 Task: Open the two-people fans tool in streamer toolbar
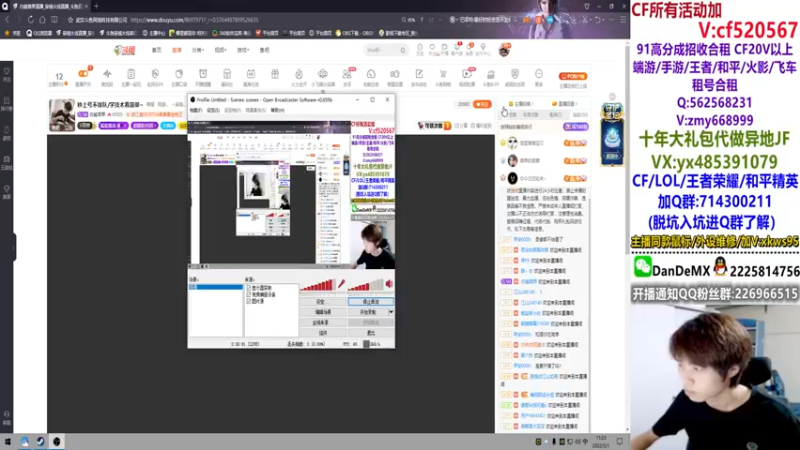[347, 74]
